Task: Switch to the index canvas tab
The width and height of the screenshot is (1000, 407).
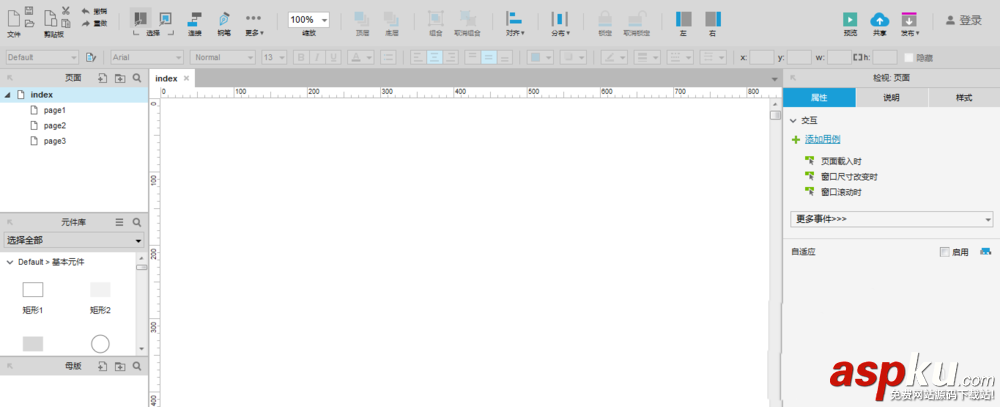Action: click(166, 78)
